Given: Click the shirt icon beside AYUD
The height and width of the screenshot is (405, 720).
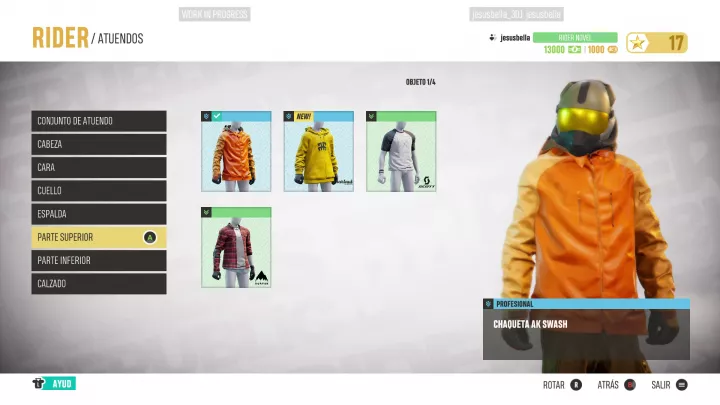Looking at the screenshot, I should 39,384.
